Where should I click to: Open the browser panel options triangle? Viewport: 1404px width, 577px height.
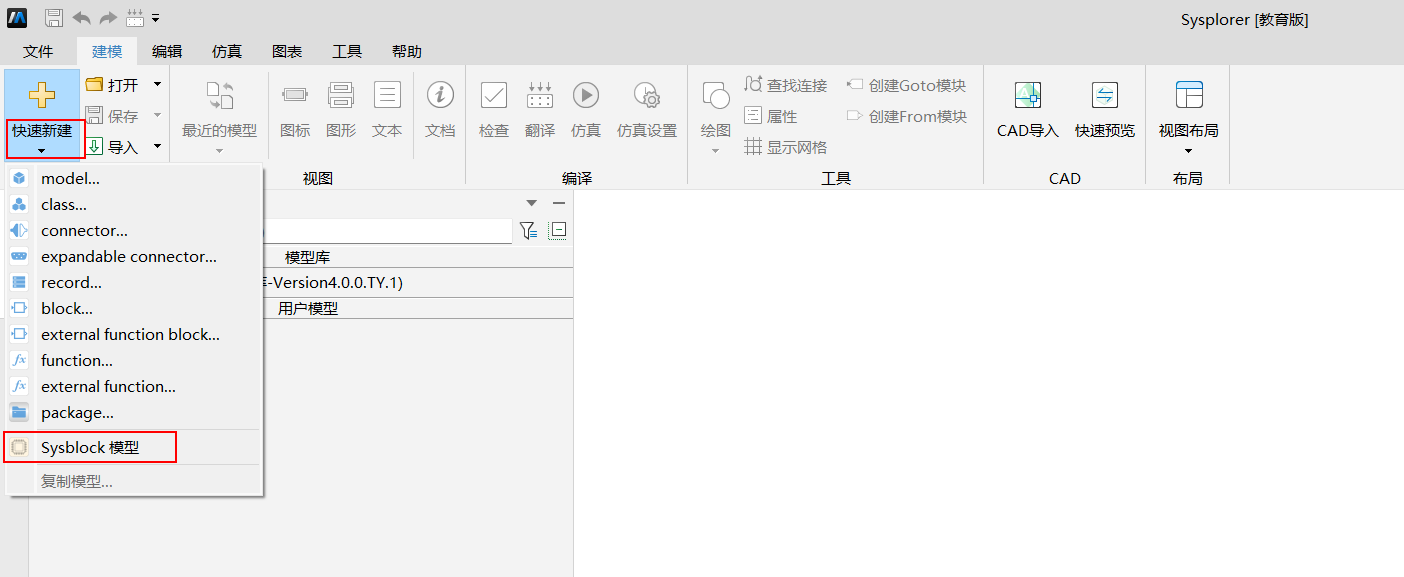[532, 203]
